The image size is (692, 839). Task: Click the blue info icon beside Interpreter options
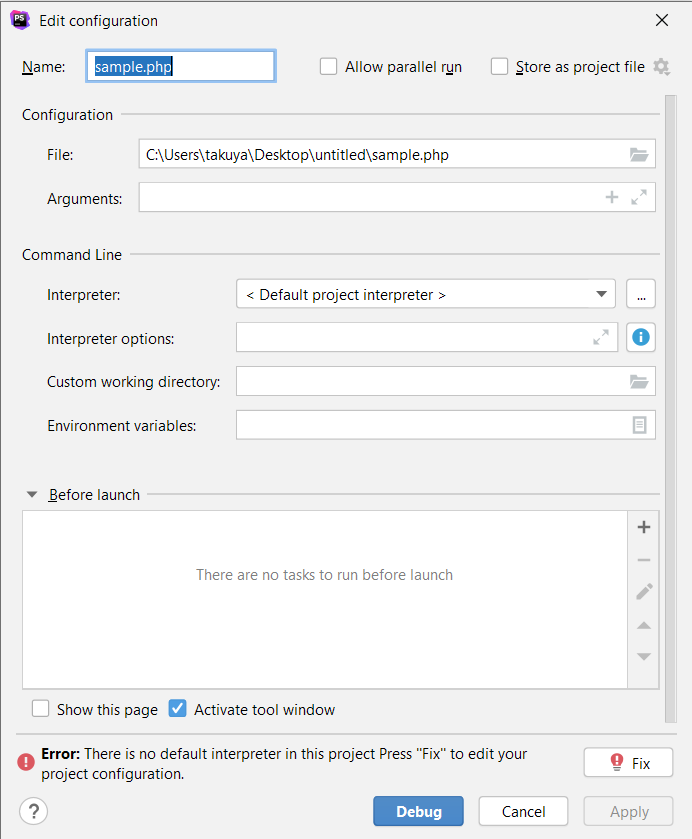pyautogui.click(x=641, y=338)
